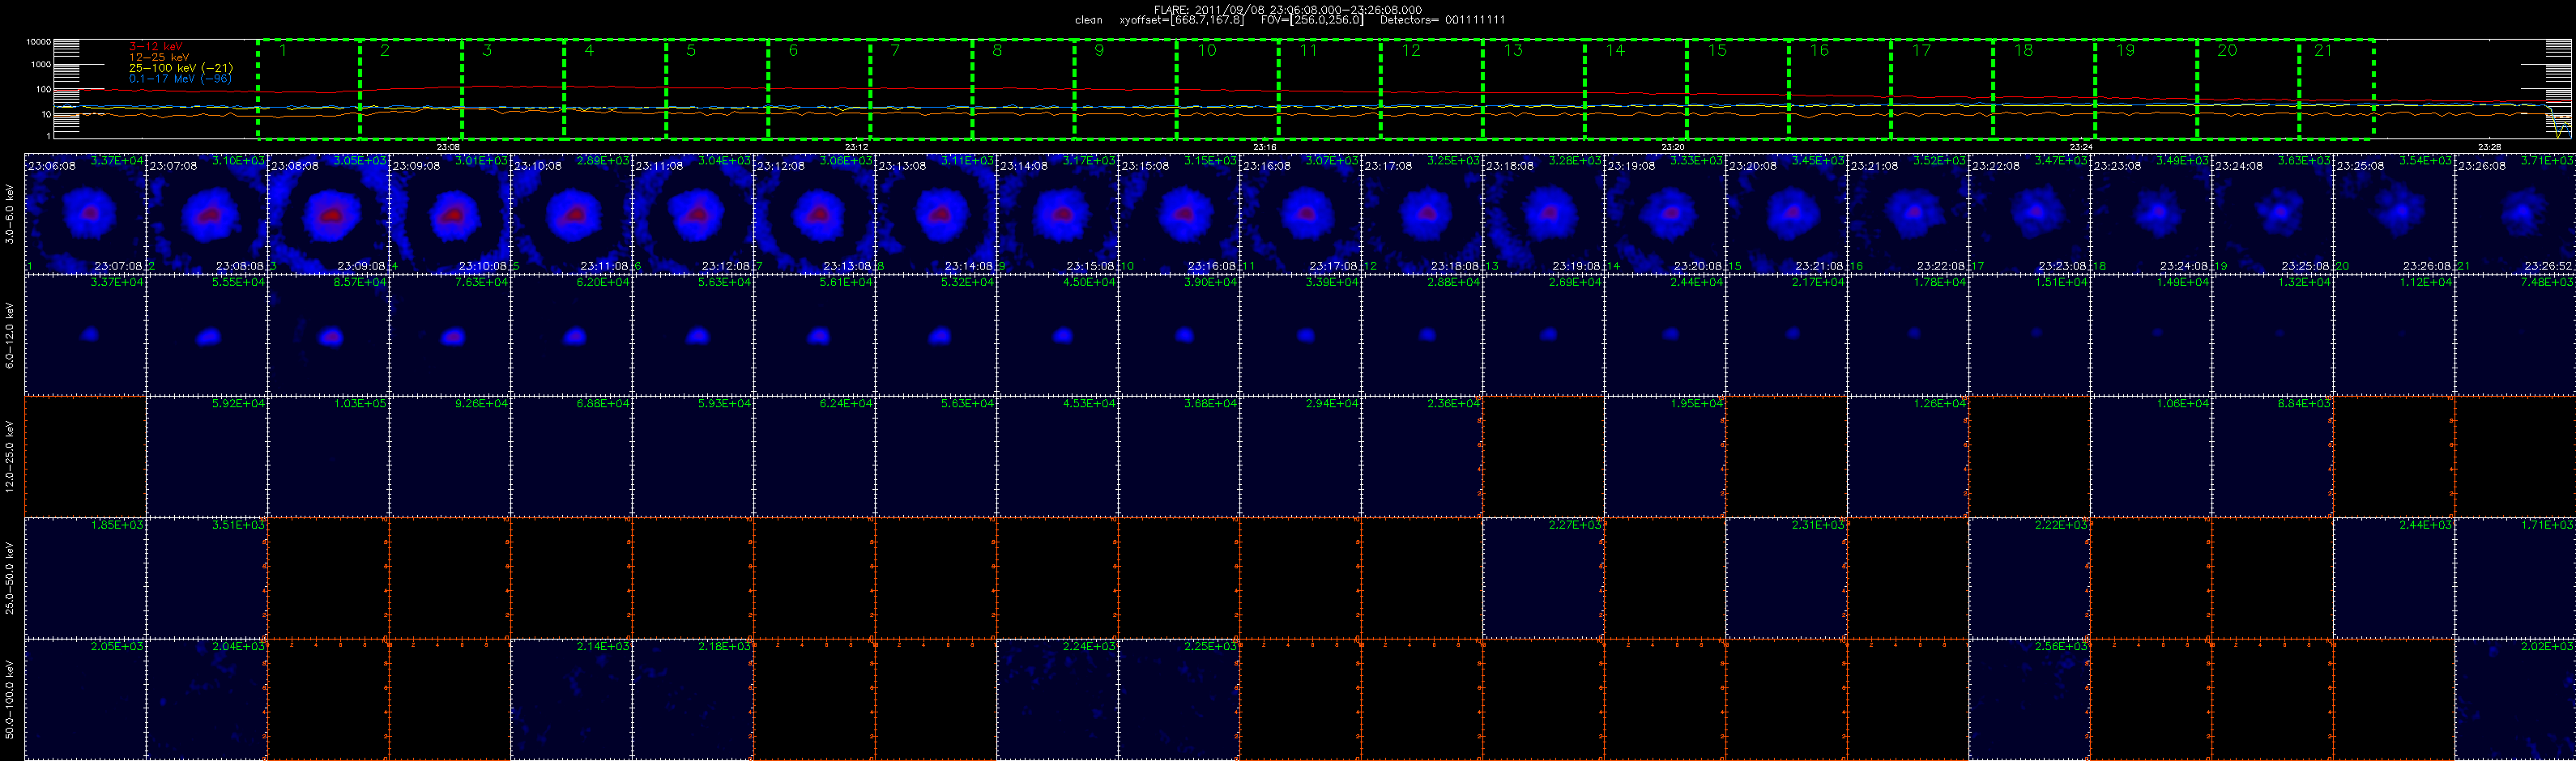Screen dimensions: 2576x761
Task: Select interval 17 box in the light curve
Action: [x=1941, y=89]
